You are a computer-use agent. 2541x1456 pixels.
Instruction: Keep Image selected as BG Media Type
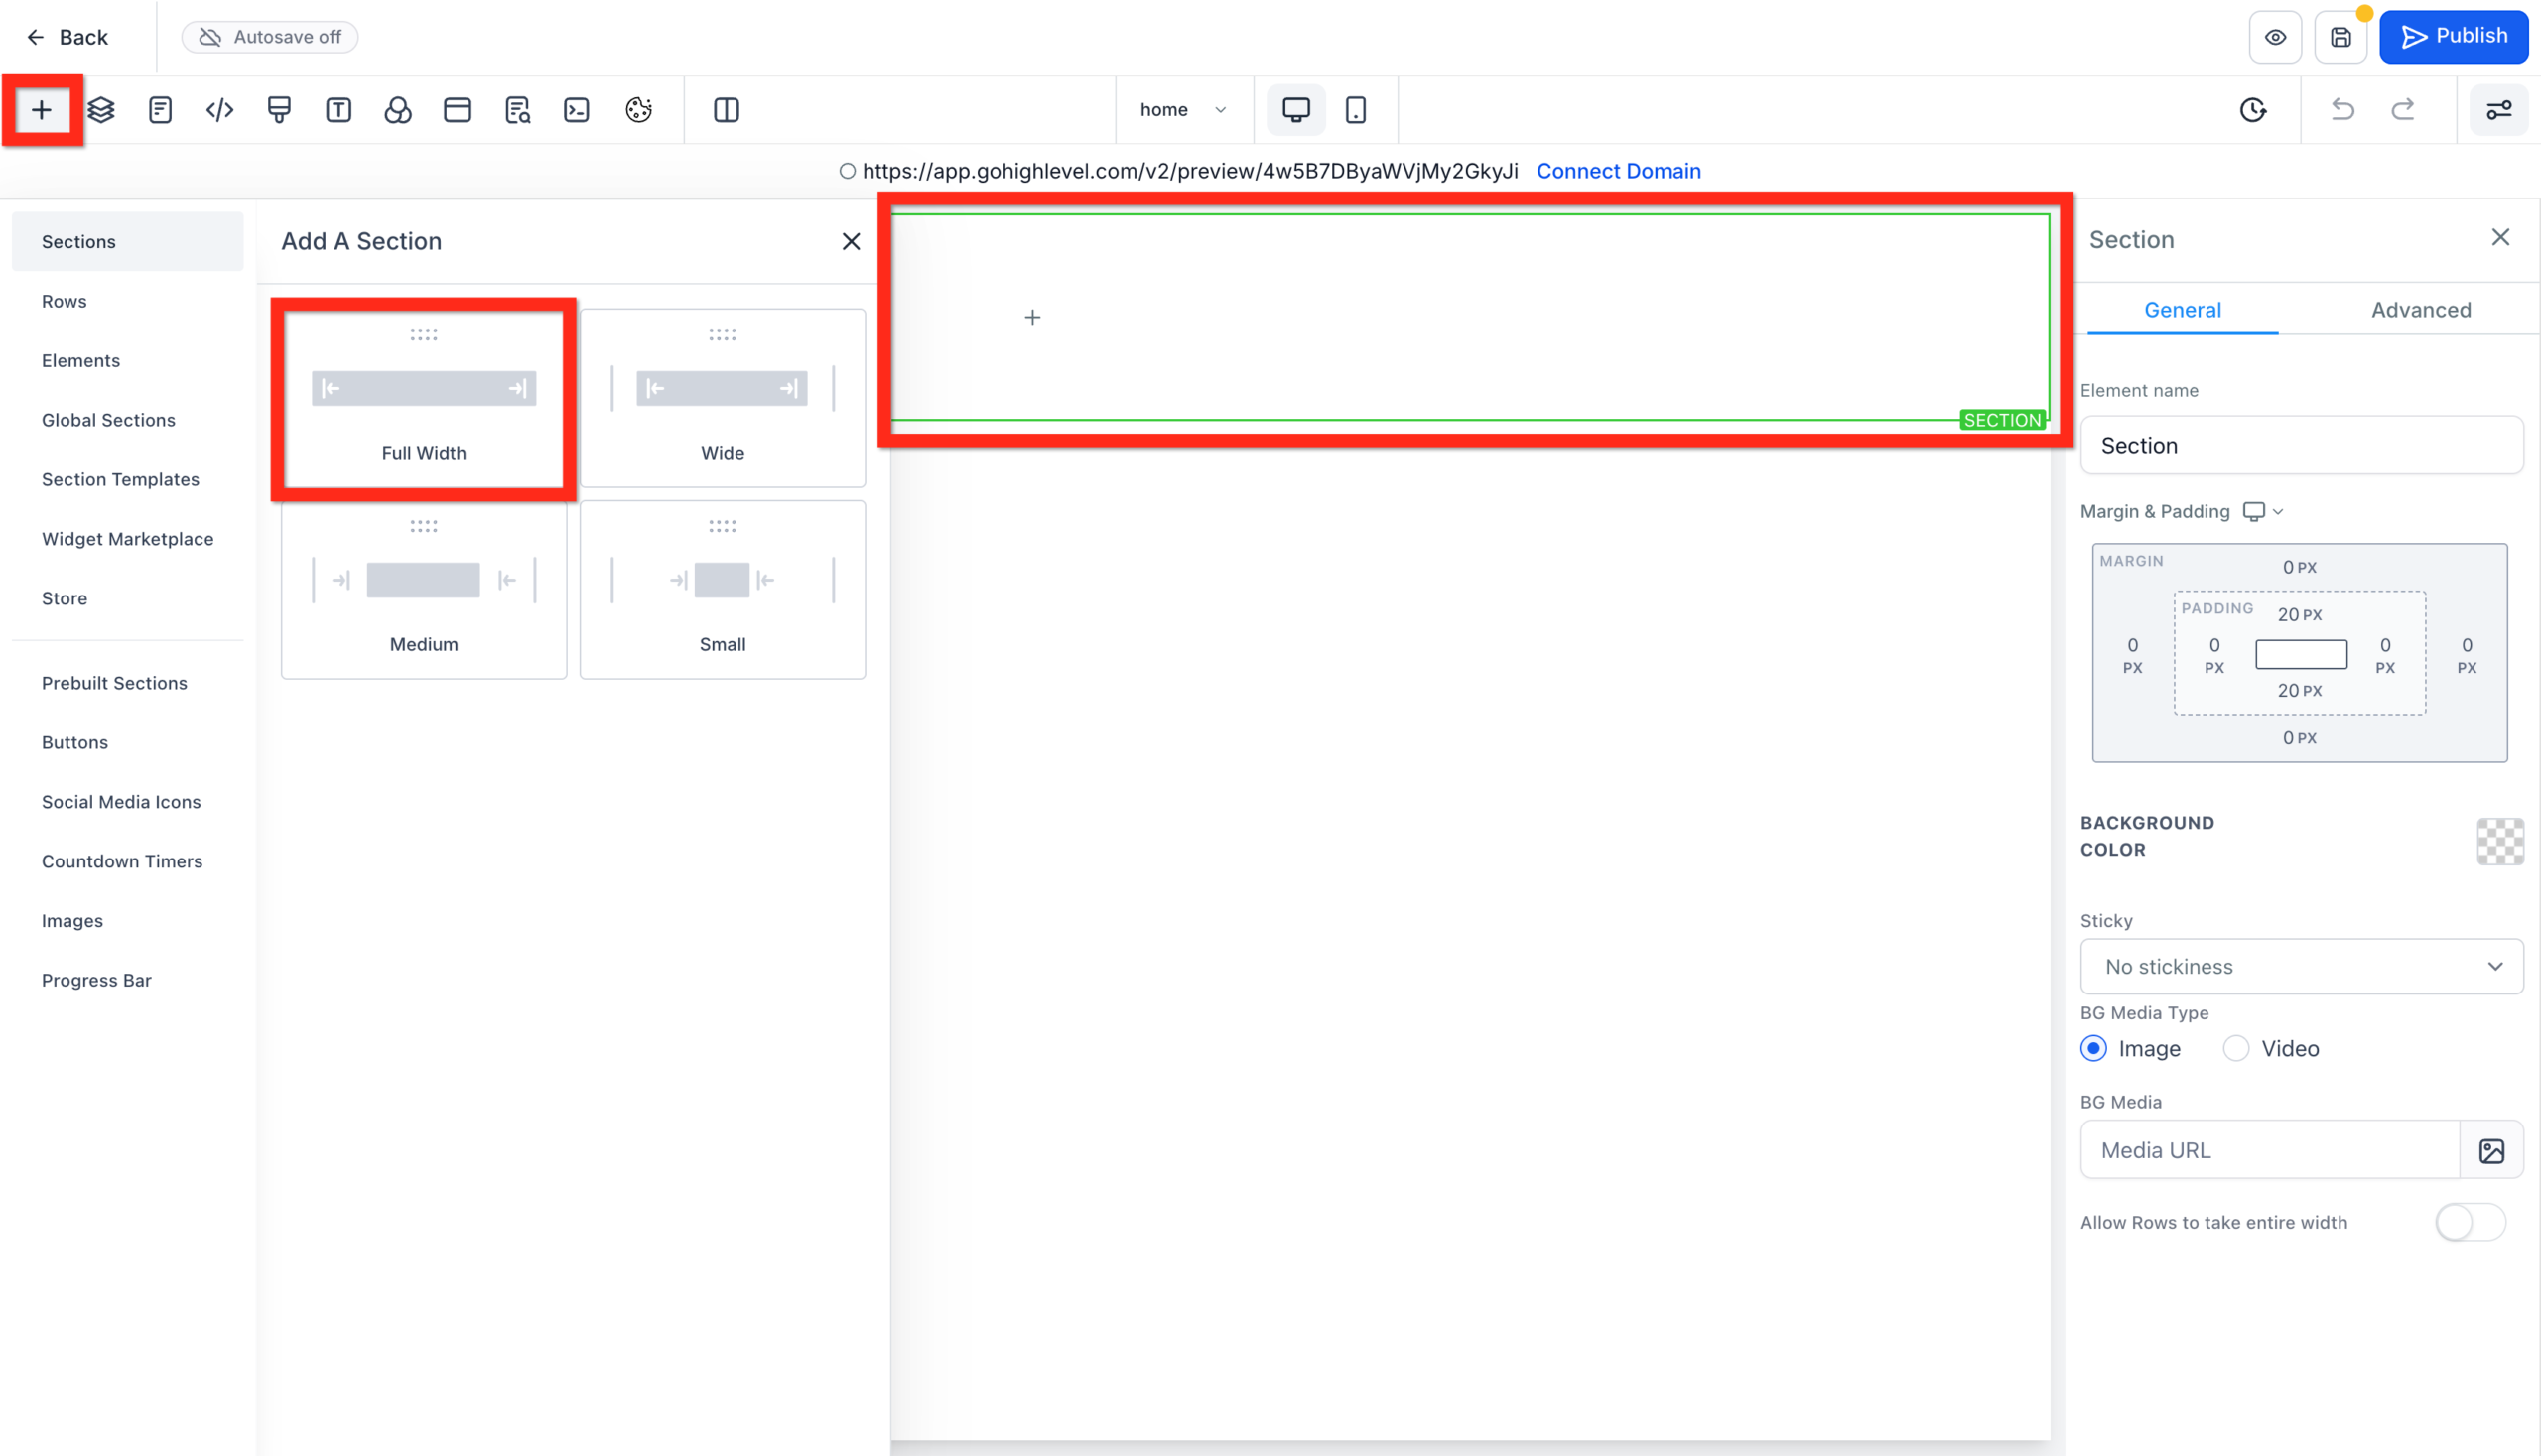[x=2094, y=1048]
